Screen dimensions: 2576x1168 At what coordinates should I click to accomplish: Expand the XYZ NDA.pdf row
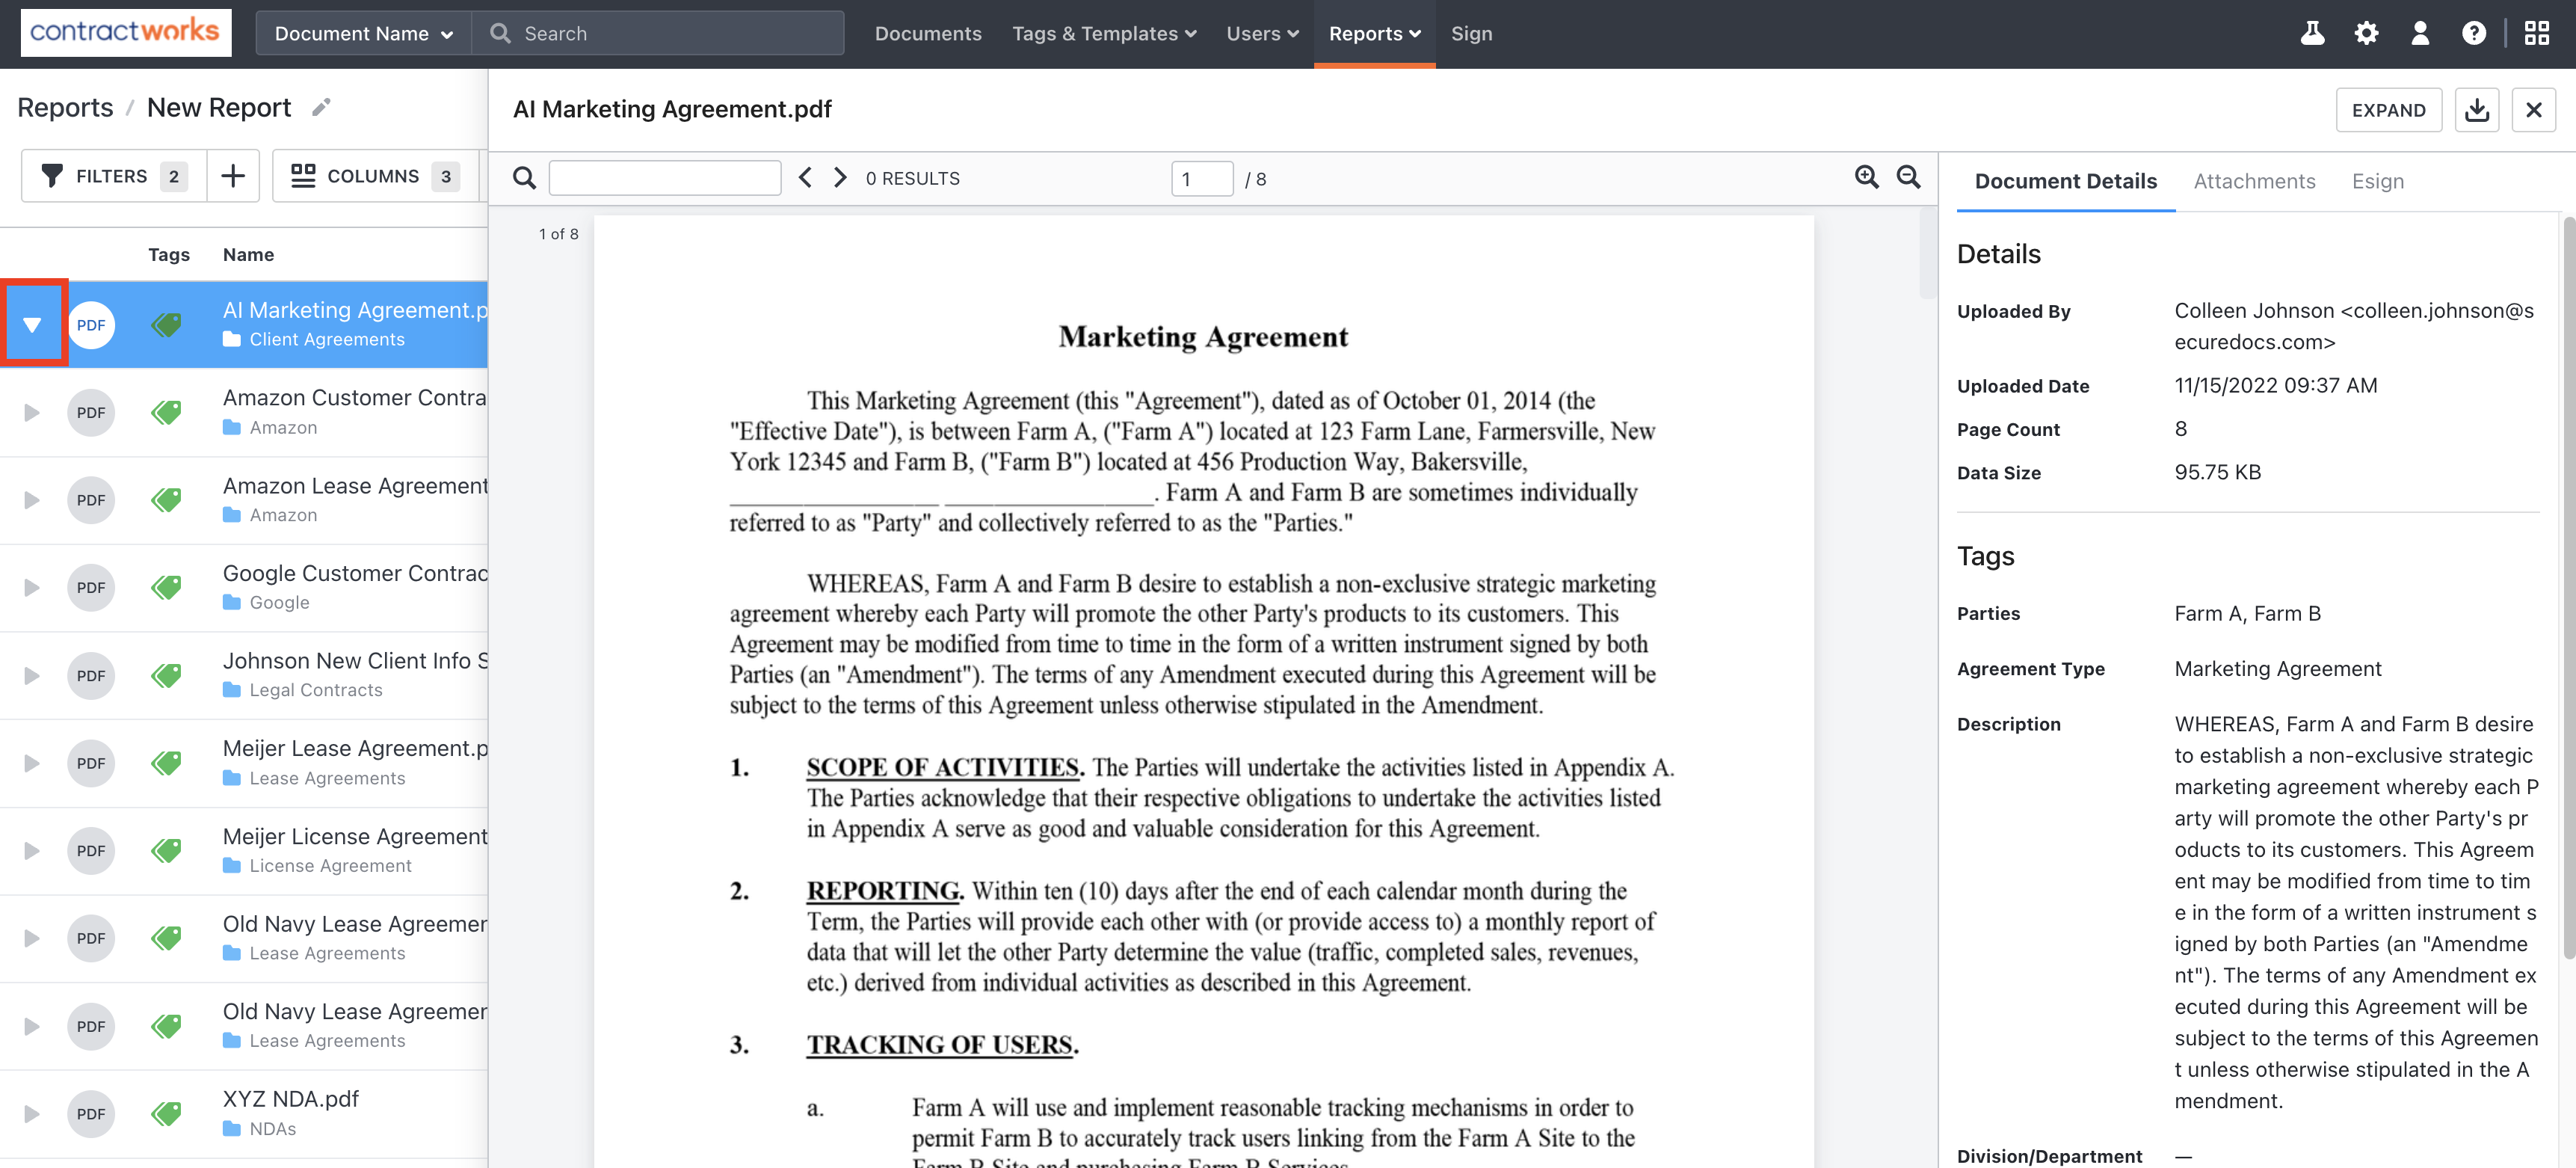[x=32, y=1113]
